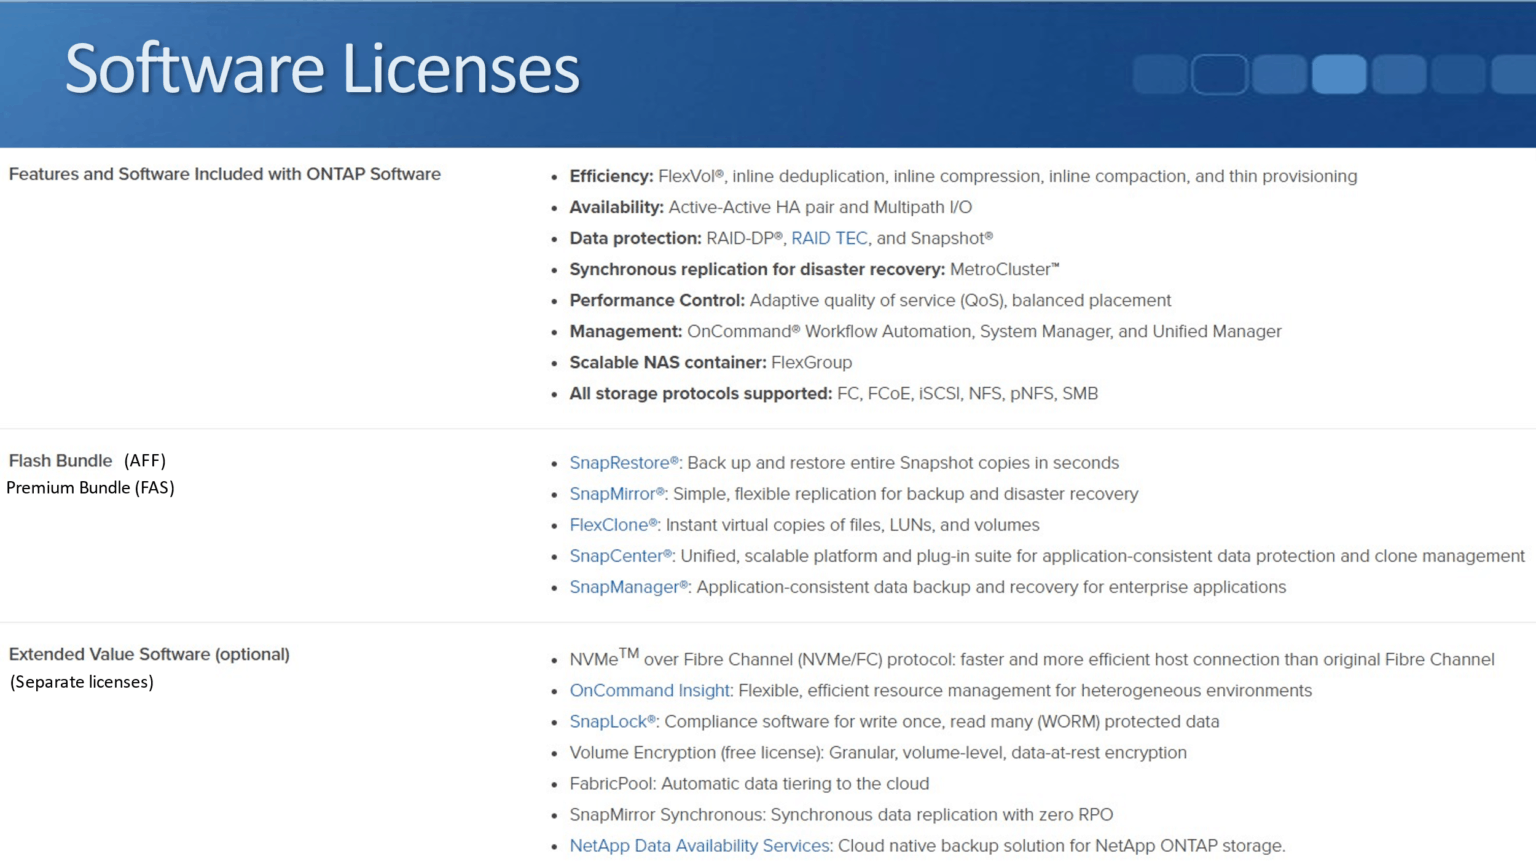Click the SnapCenter hyperlink

[x=618, y=556]
